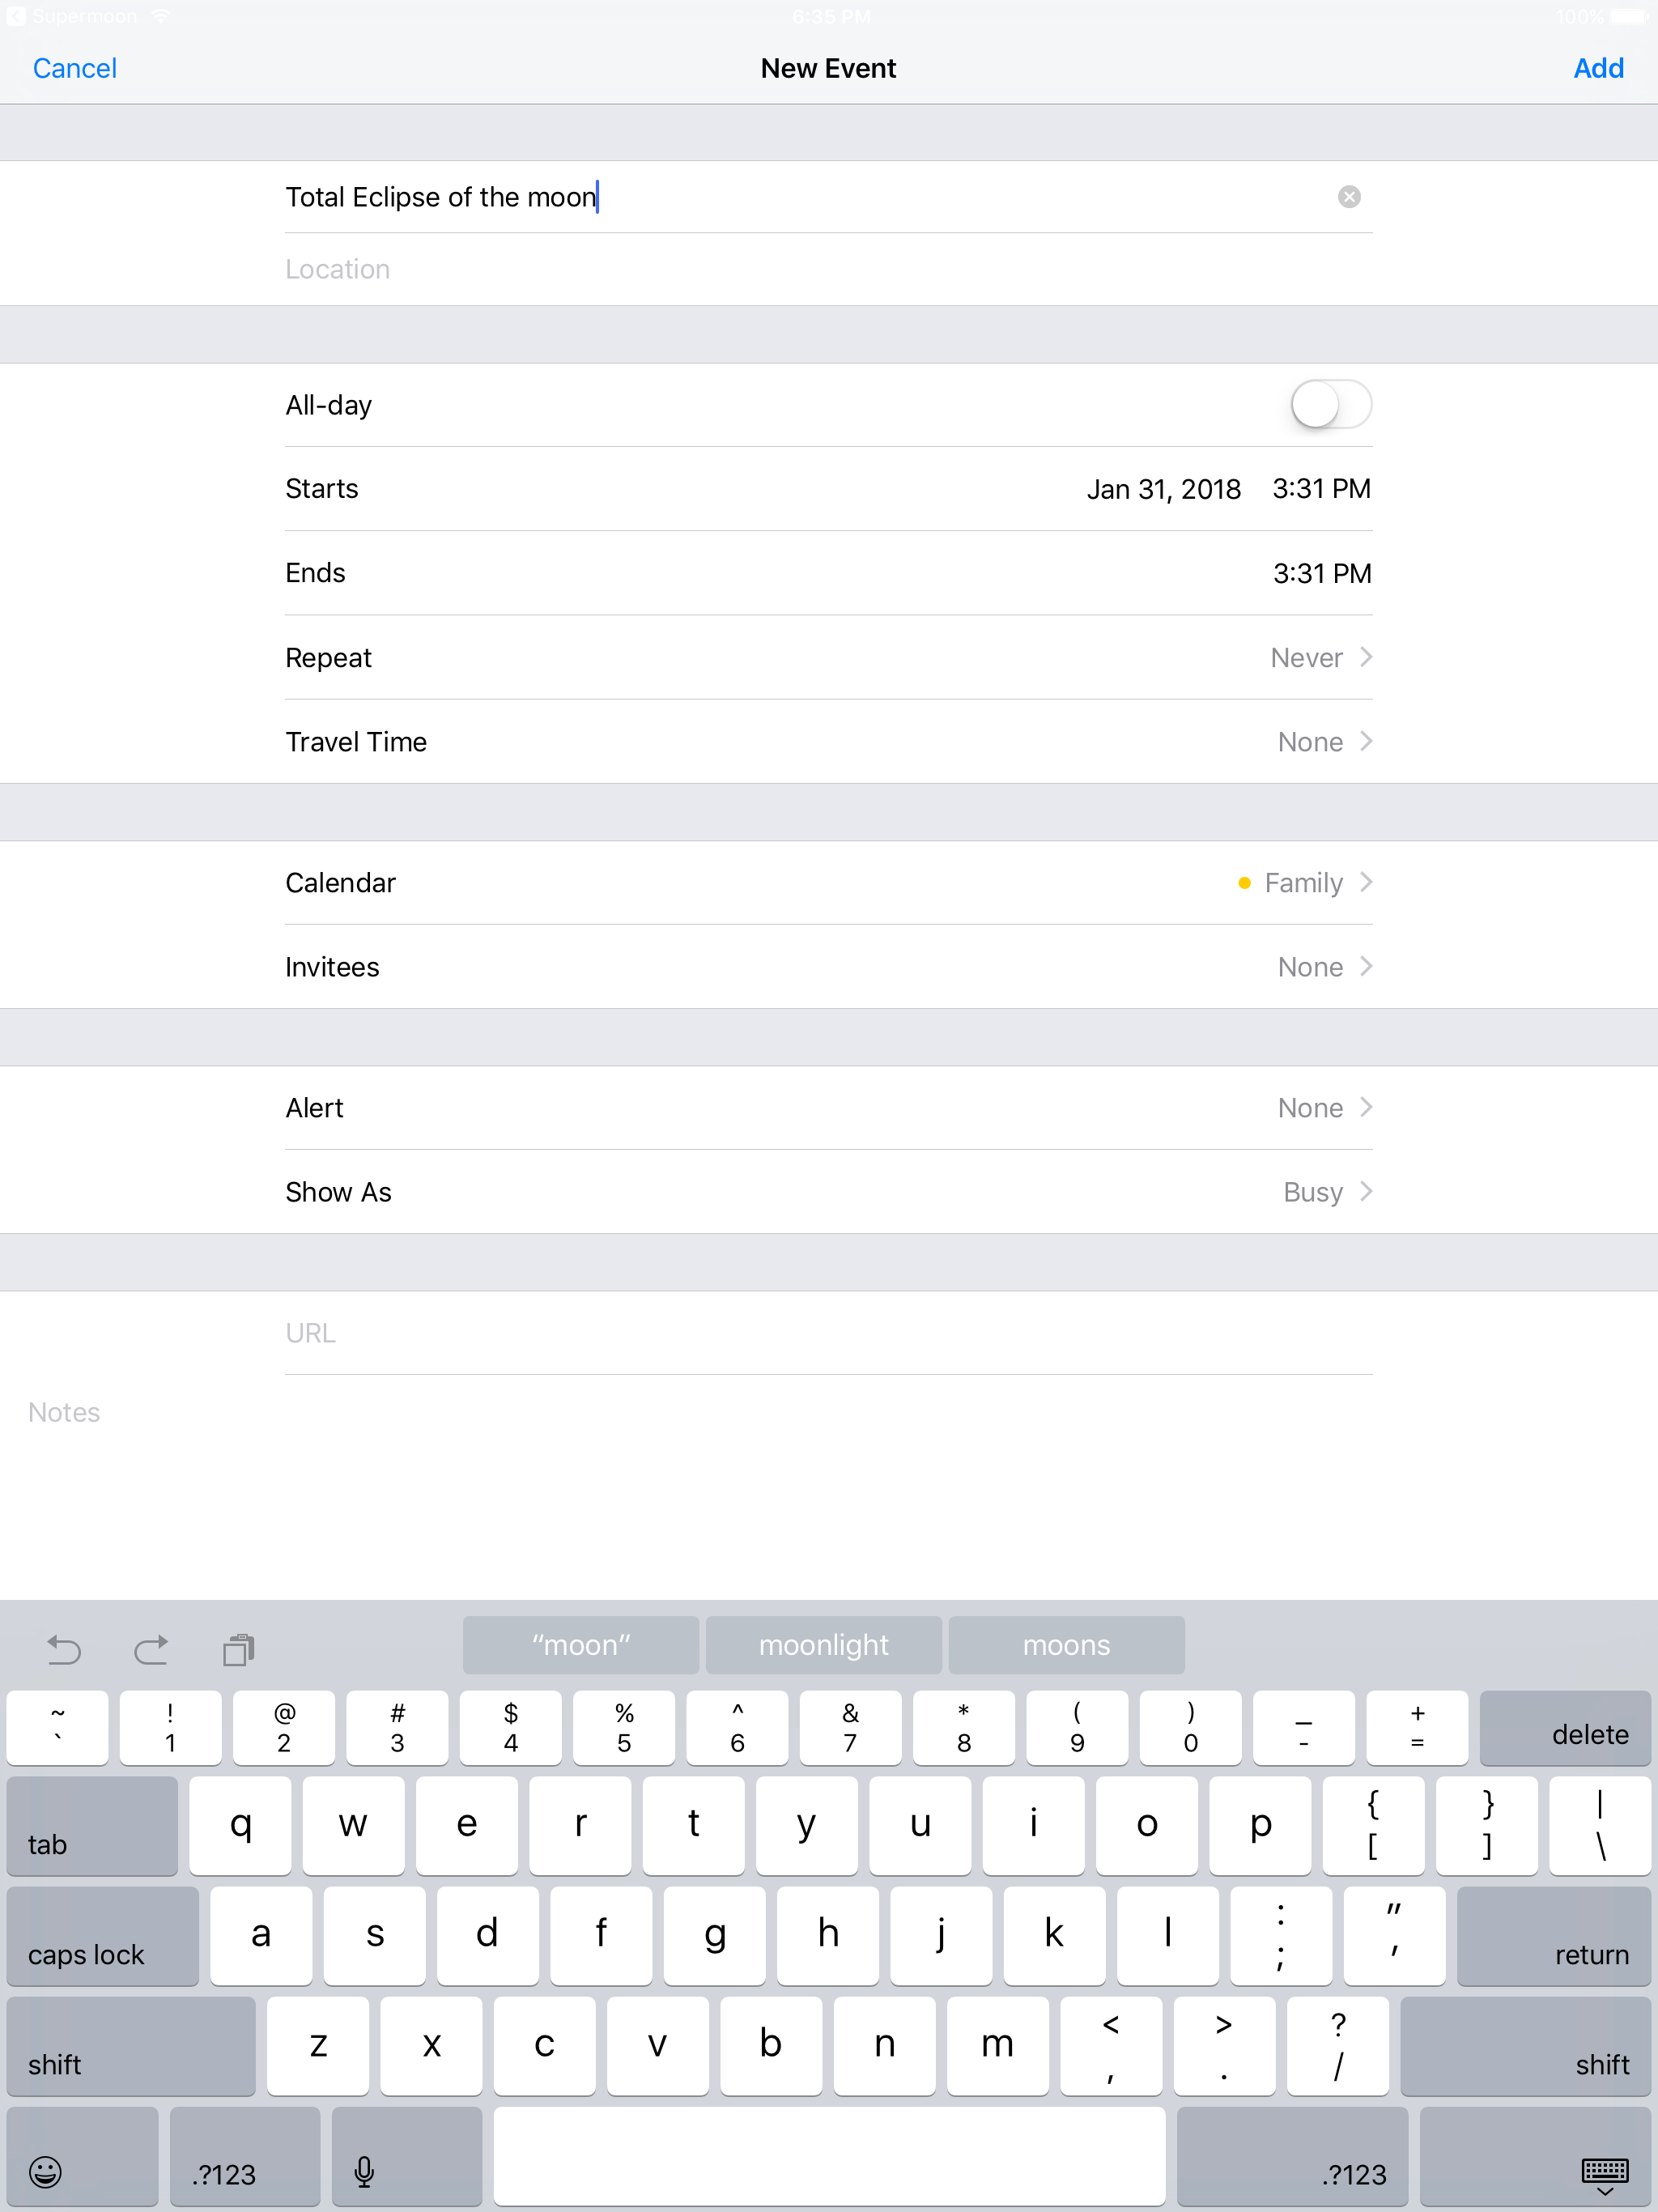This screenshot has width=1658, height=2212.
Task: Start dictation with the microphone key
Action: 365,2171
